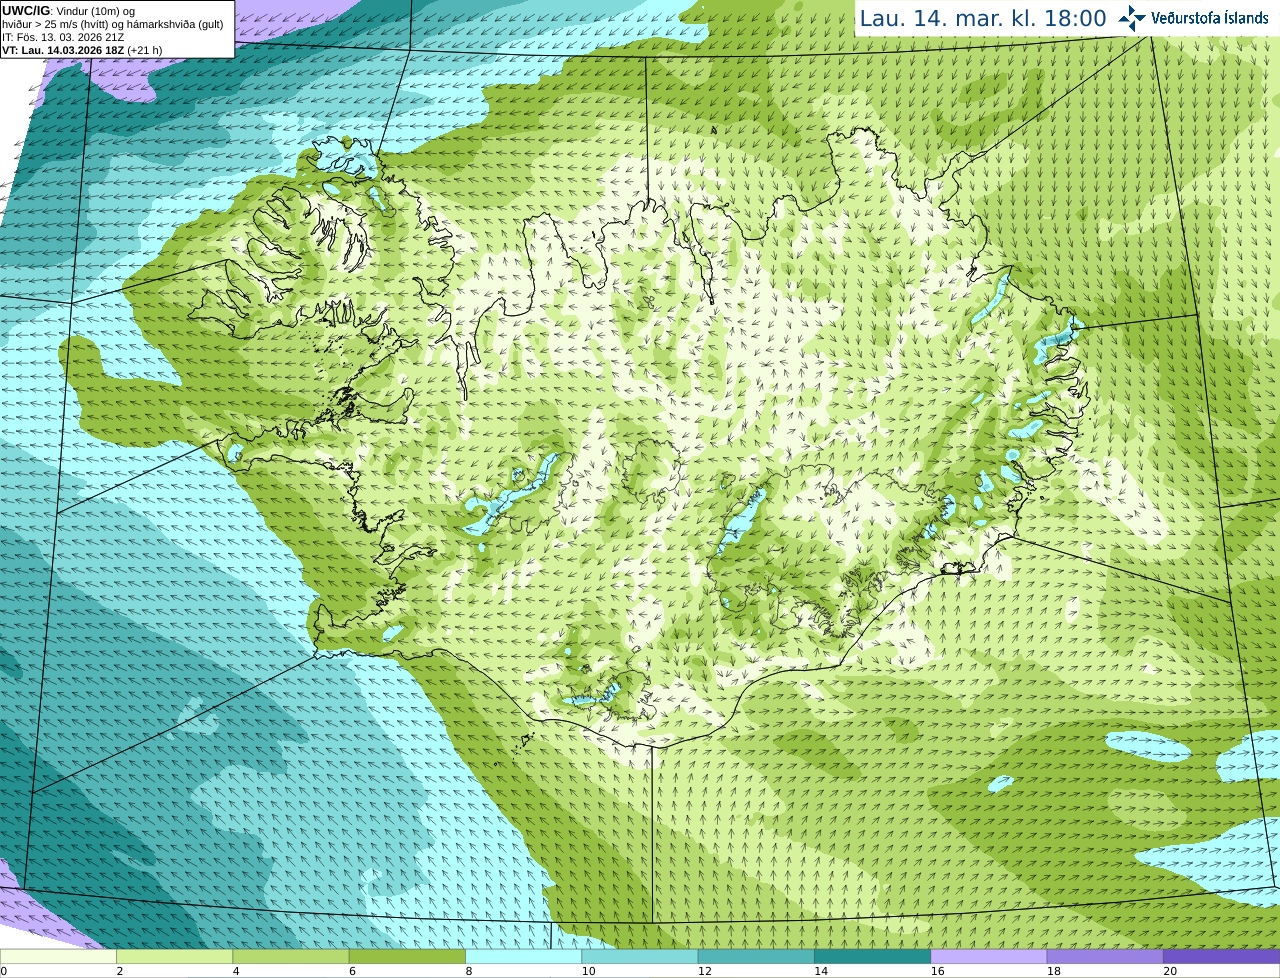This screenshot has width=1280, height=978.
Task: Click the scale label '2'
Action: 120,971
